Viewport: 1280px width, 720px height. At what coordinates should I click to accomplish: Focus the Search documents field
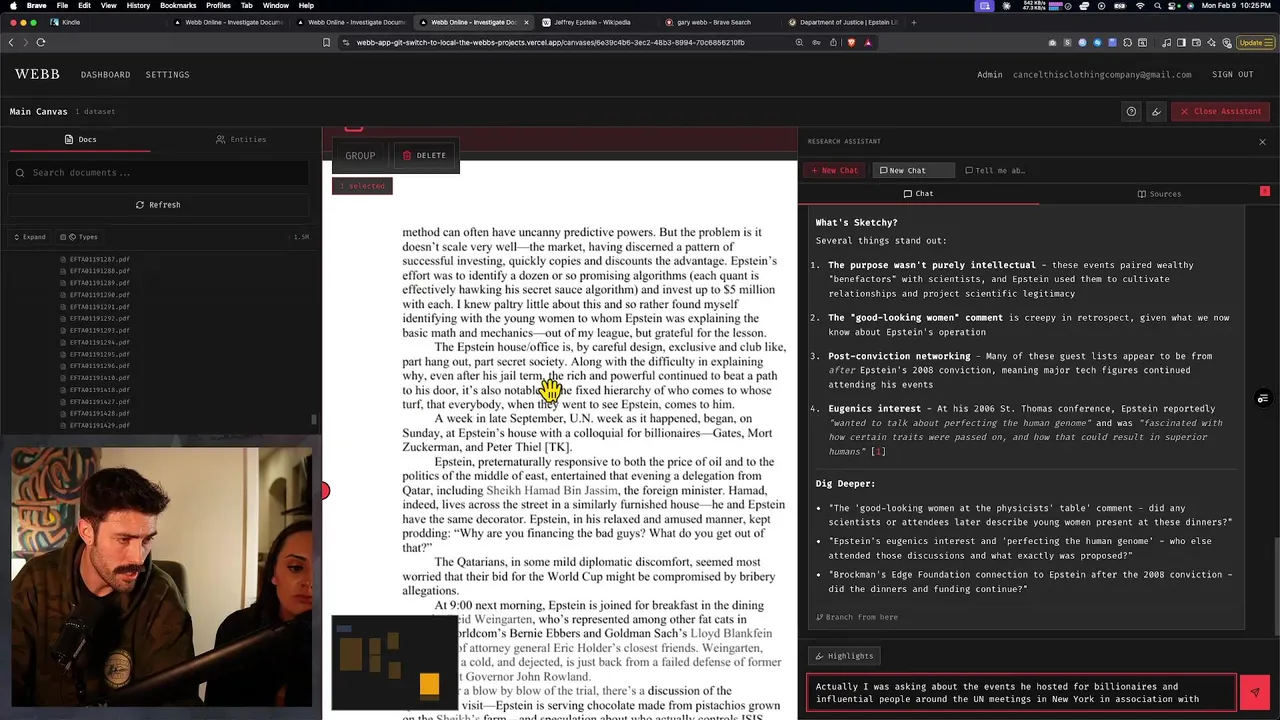coord(160,173)
